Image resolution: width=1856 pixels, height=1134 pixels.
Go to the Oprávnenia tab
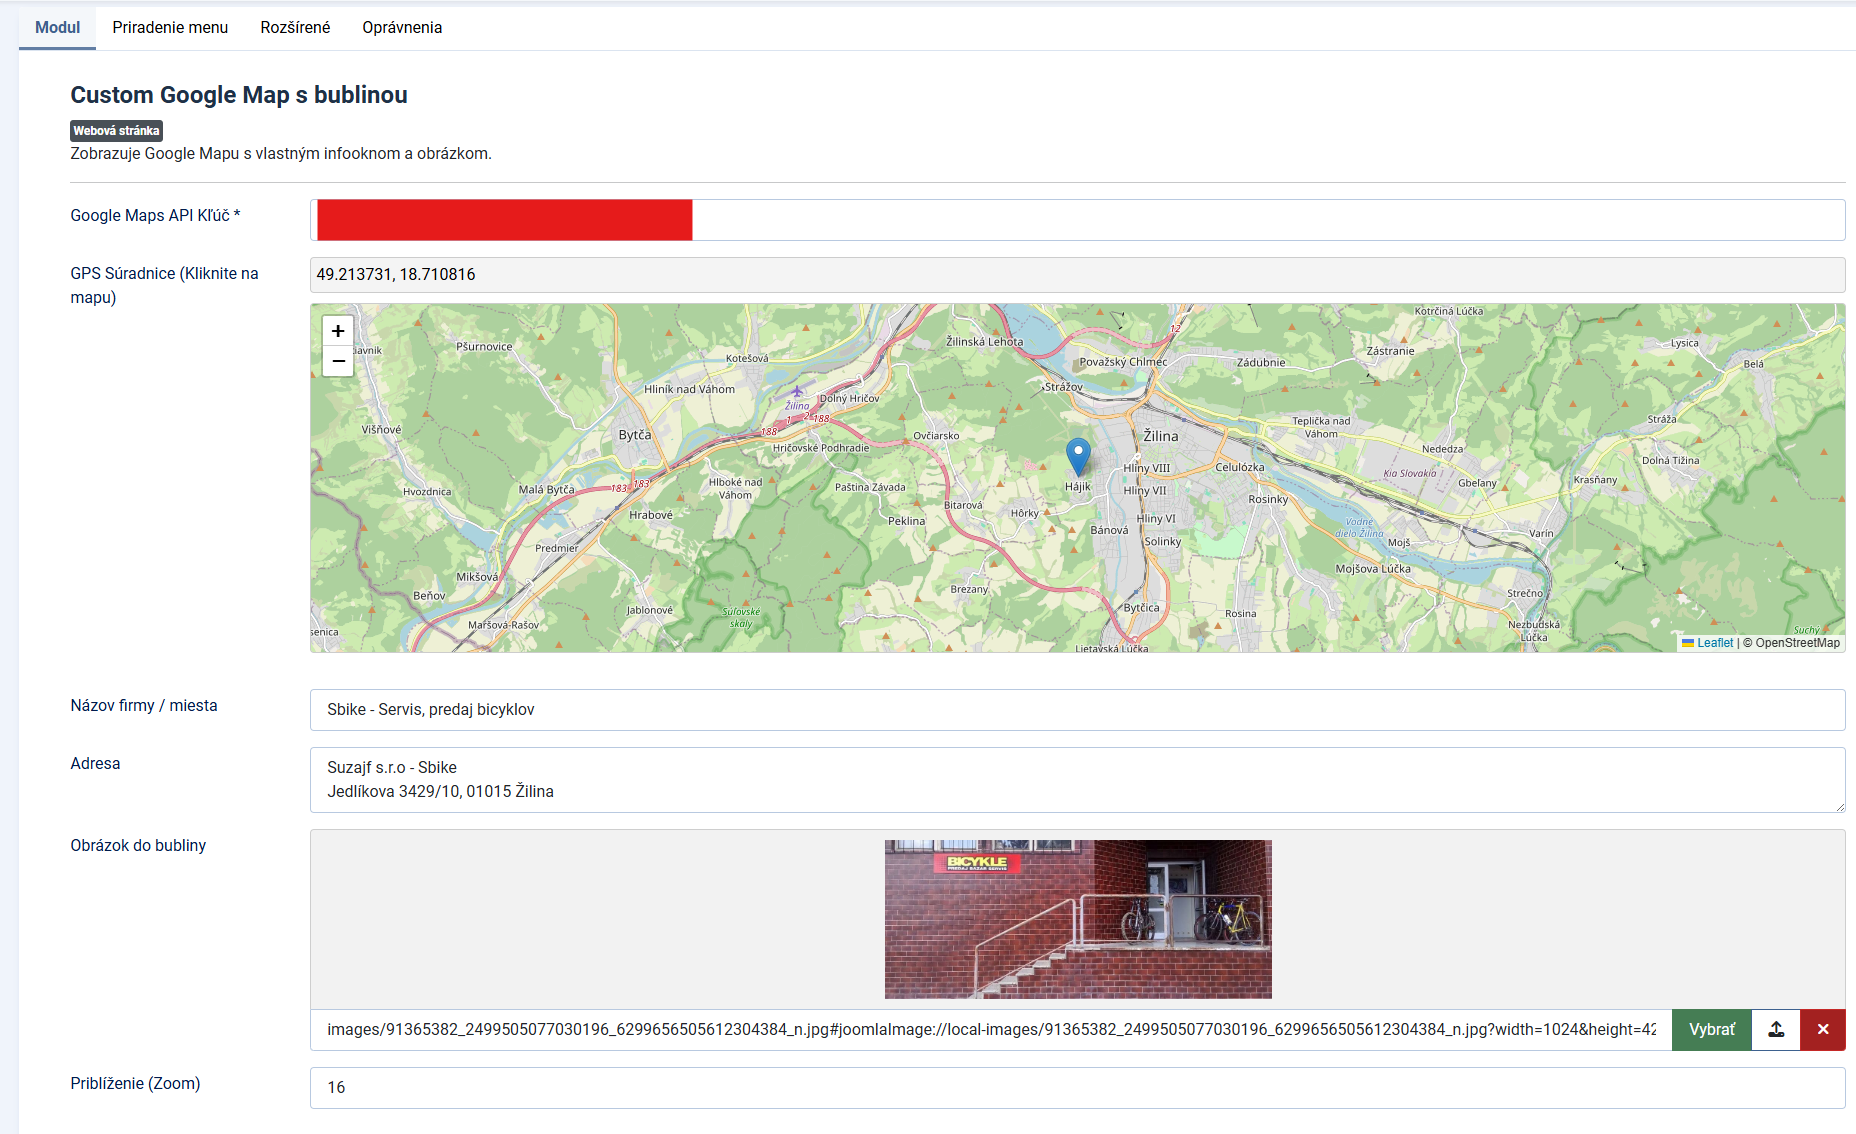pyautogui.click(x=402, y=27)
